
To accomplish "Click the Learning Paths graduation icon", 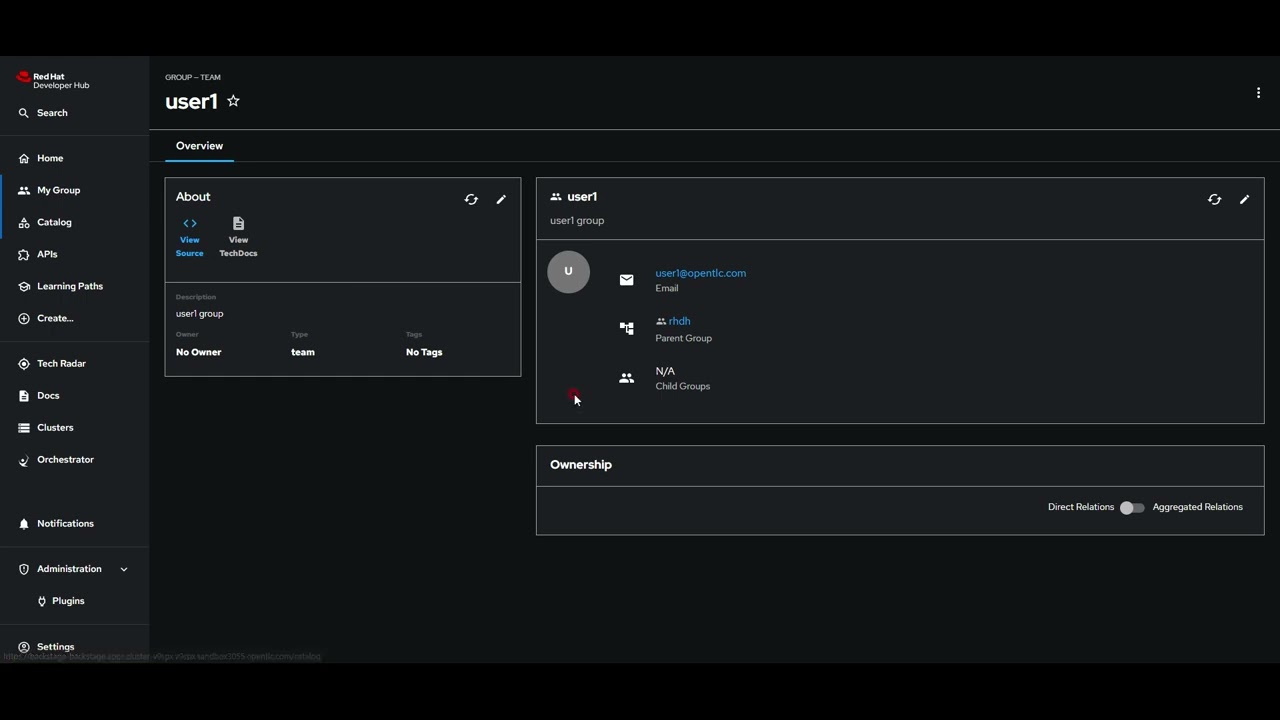I will pos(24,286).
